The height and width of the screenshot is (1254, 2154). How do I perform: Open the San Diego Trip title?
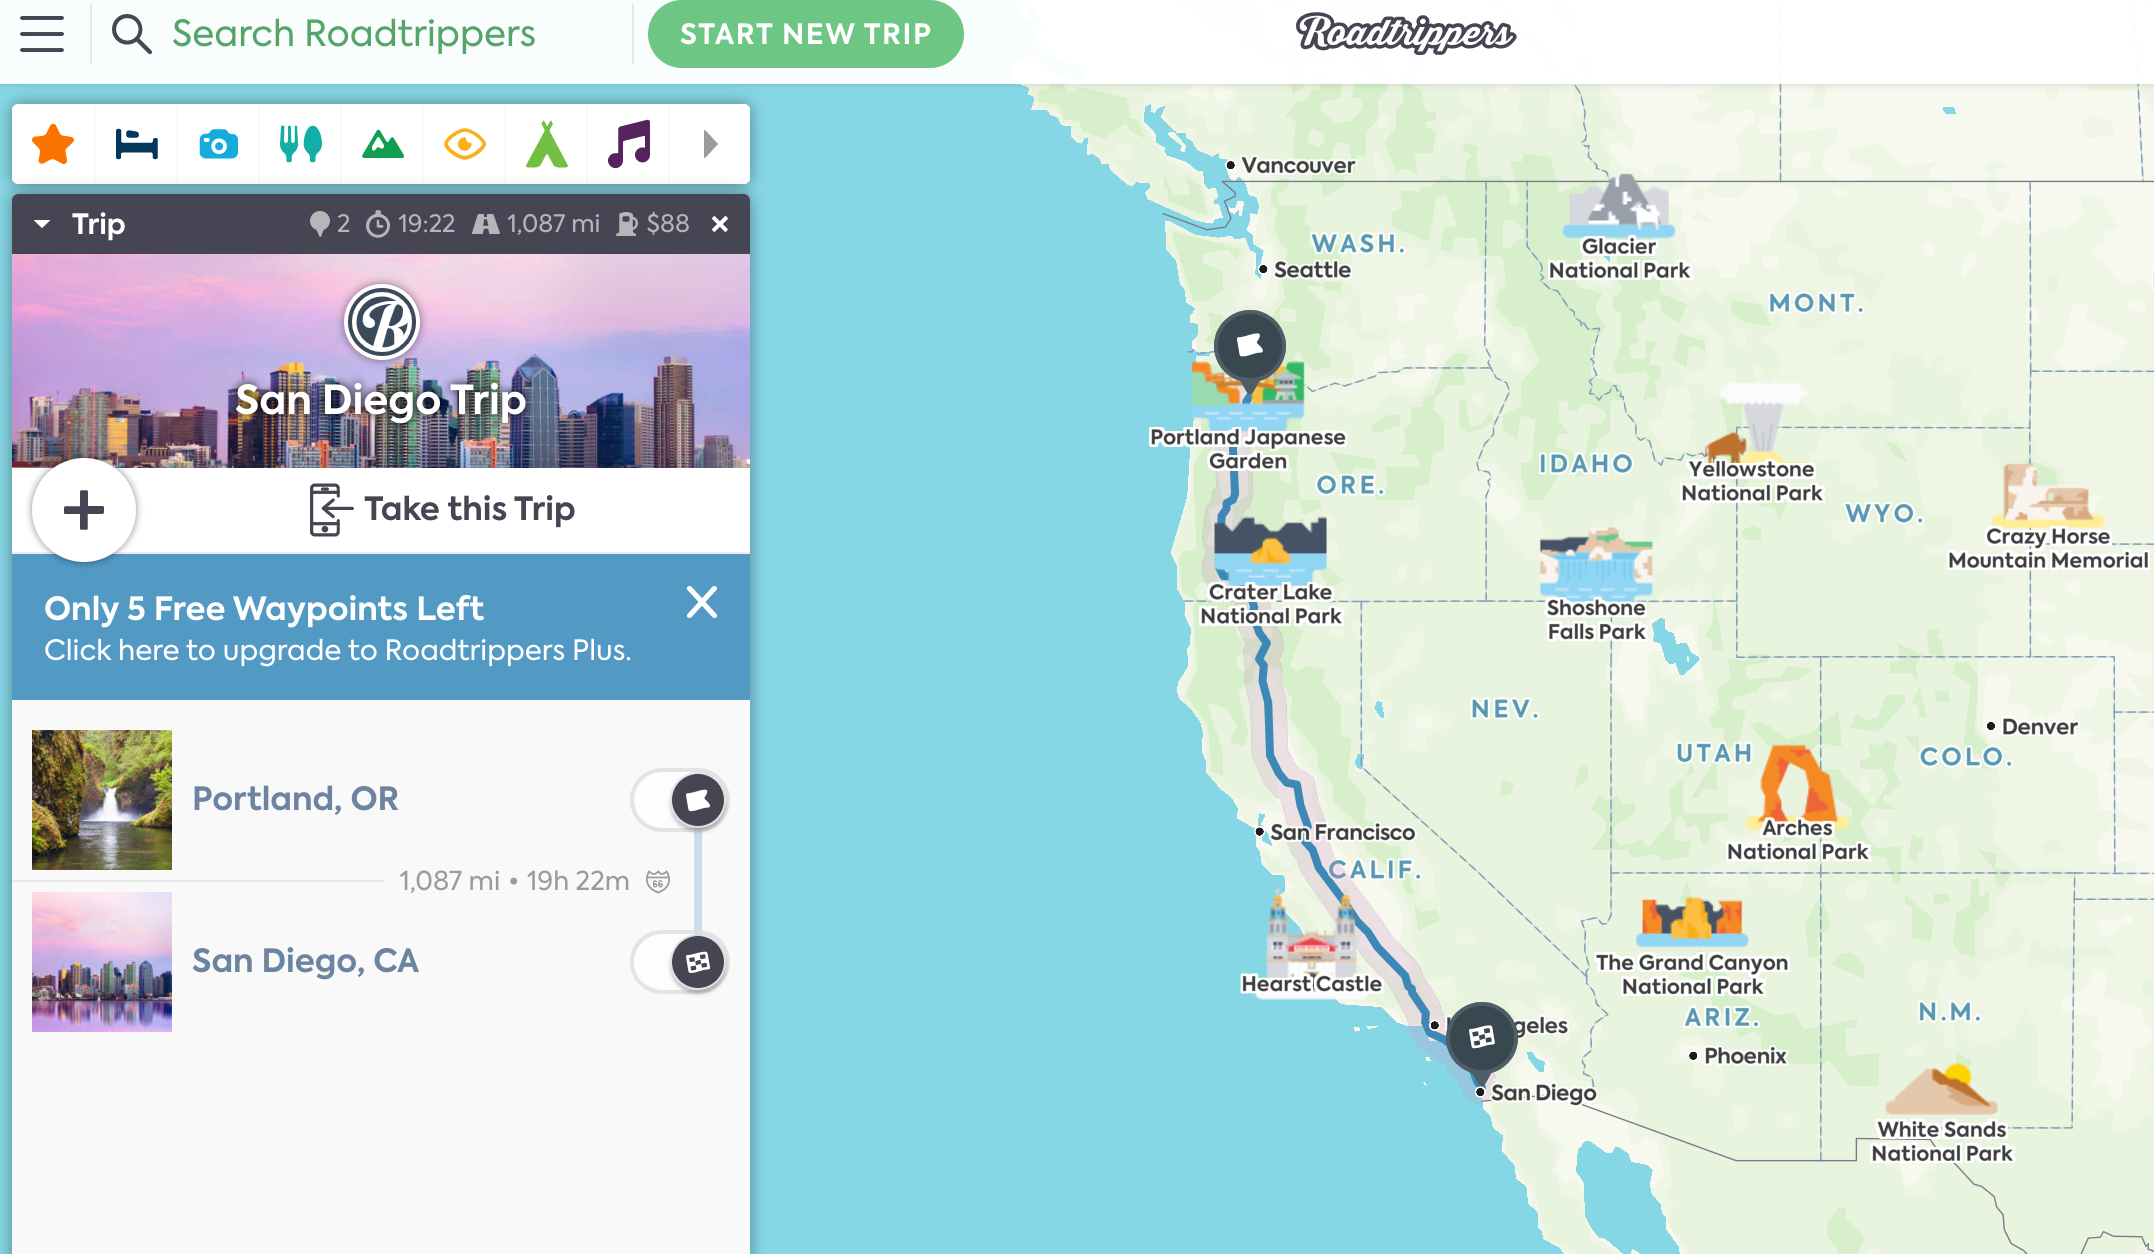tap(381, 400)
